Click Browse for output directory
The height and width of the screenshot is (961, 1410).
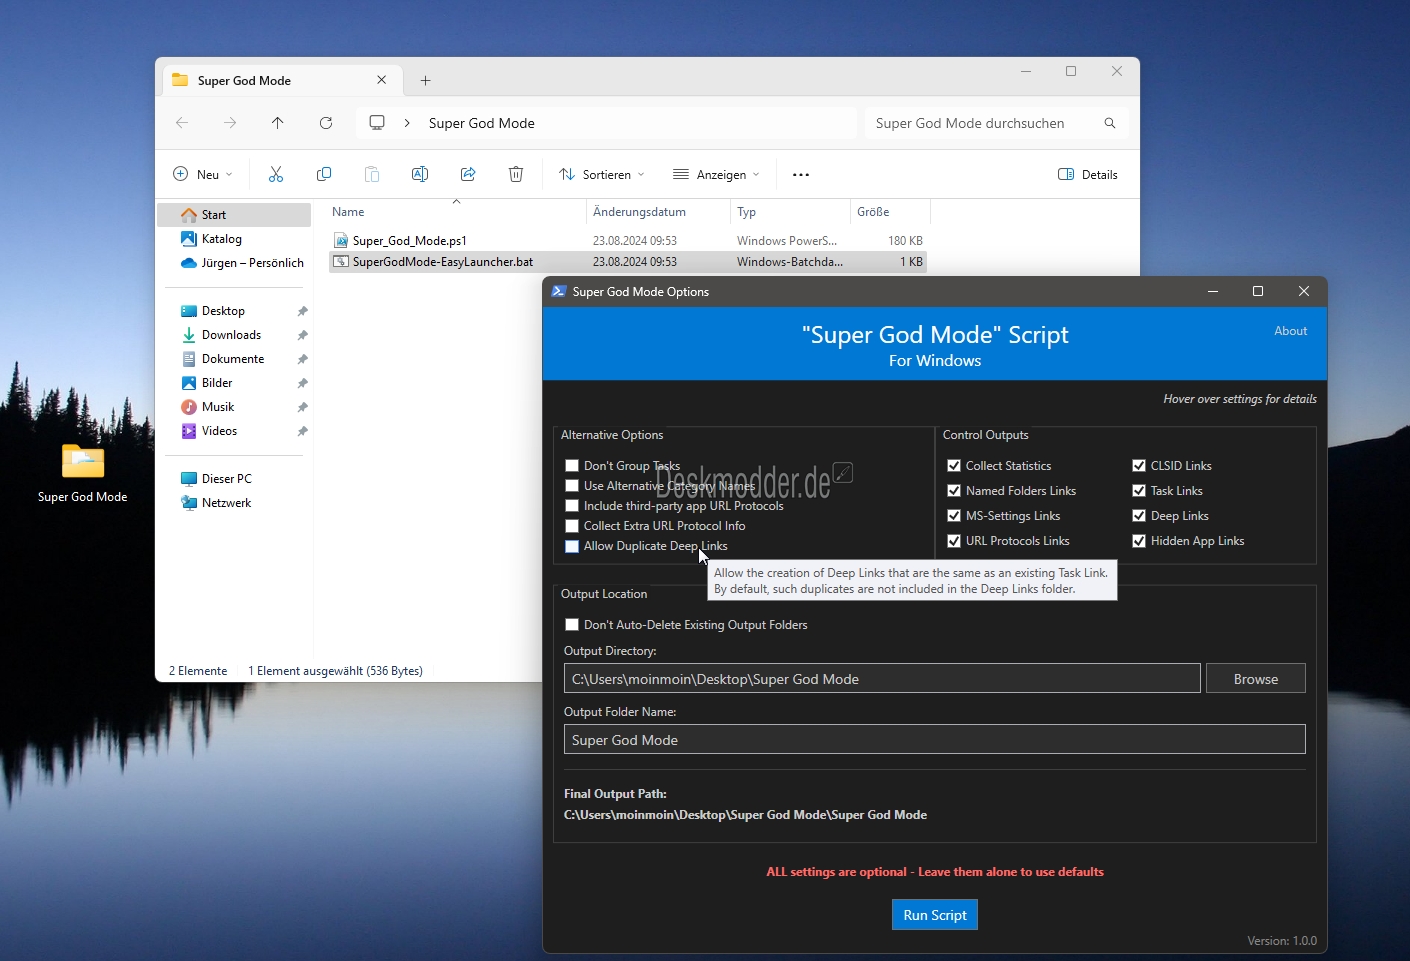pyautogui.click(x=1256, y=679)
